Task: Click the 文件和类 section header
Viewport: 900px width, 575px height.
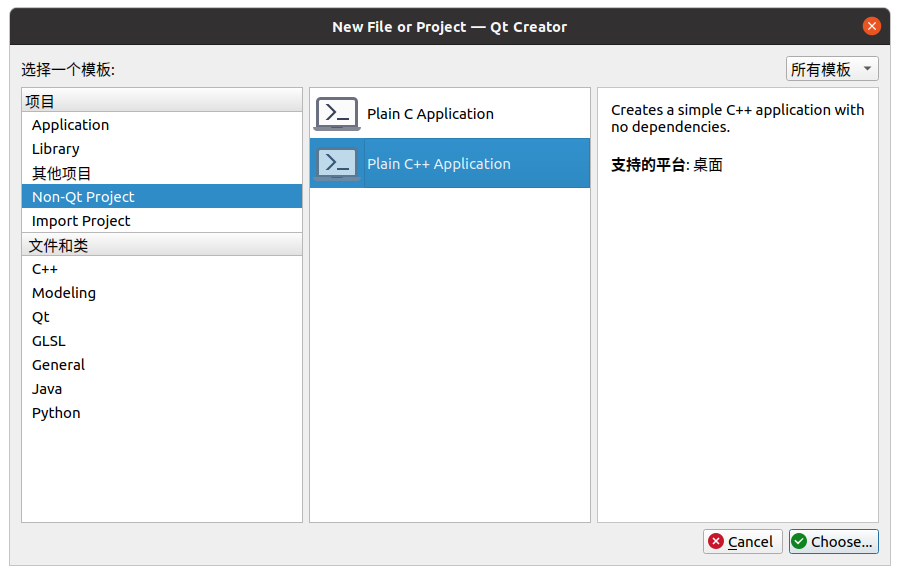Action: 162,245
